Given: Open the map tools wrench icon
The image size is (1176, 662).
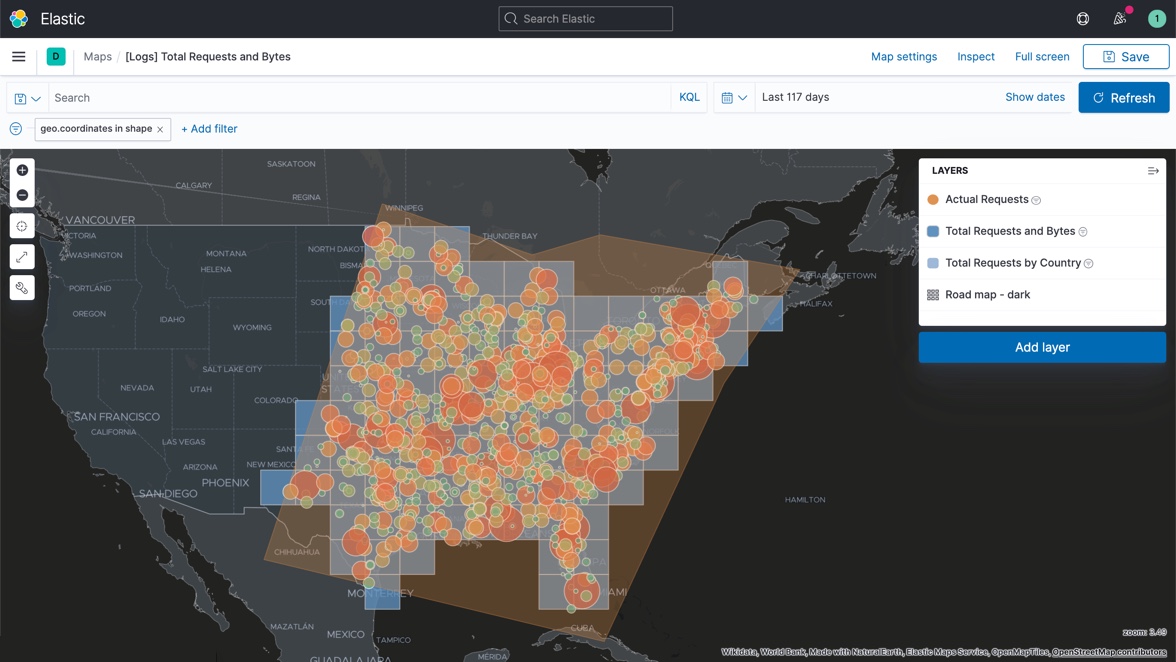Looking at the screenshot, I should (x=22, y=288).
